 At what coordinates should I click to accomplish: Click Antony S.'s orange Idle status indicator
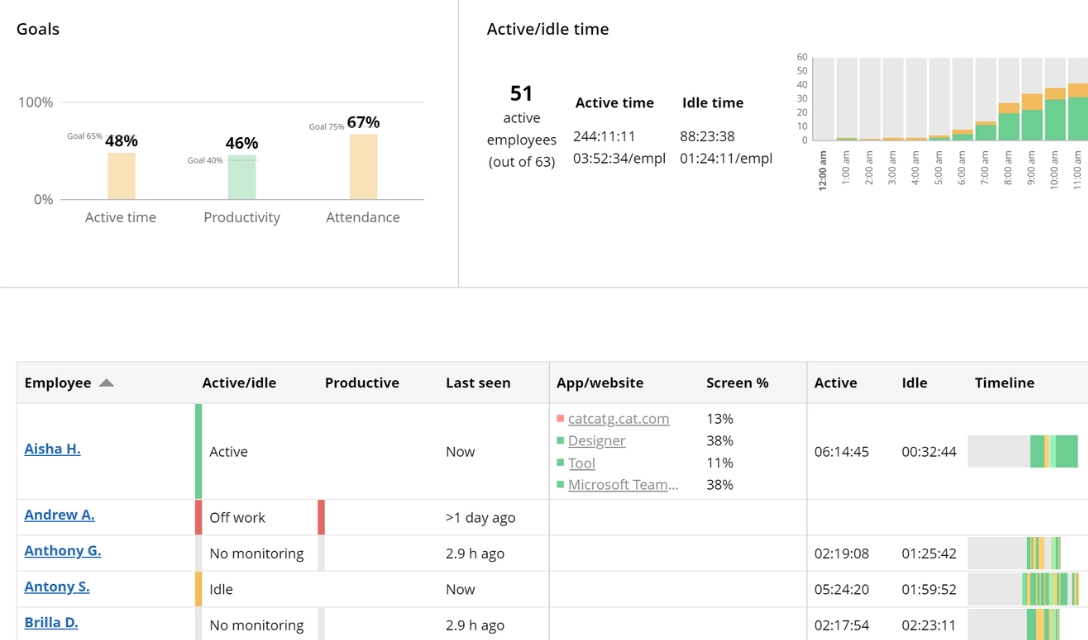pos(199,589)
